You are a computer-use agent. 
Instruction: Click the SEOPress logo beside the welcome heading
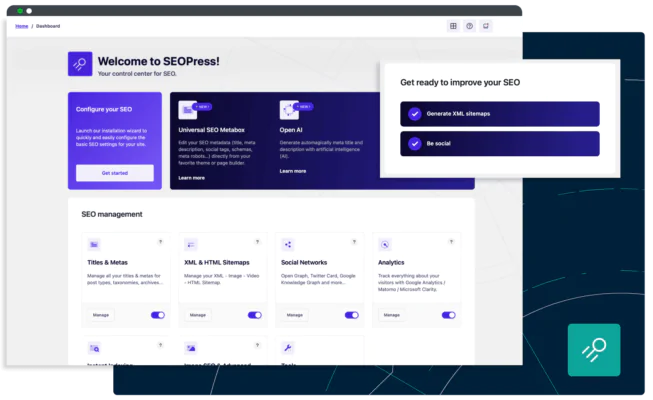80,64
